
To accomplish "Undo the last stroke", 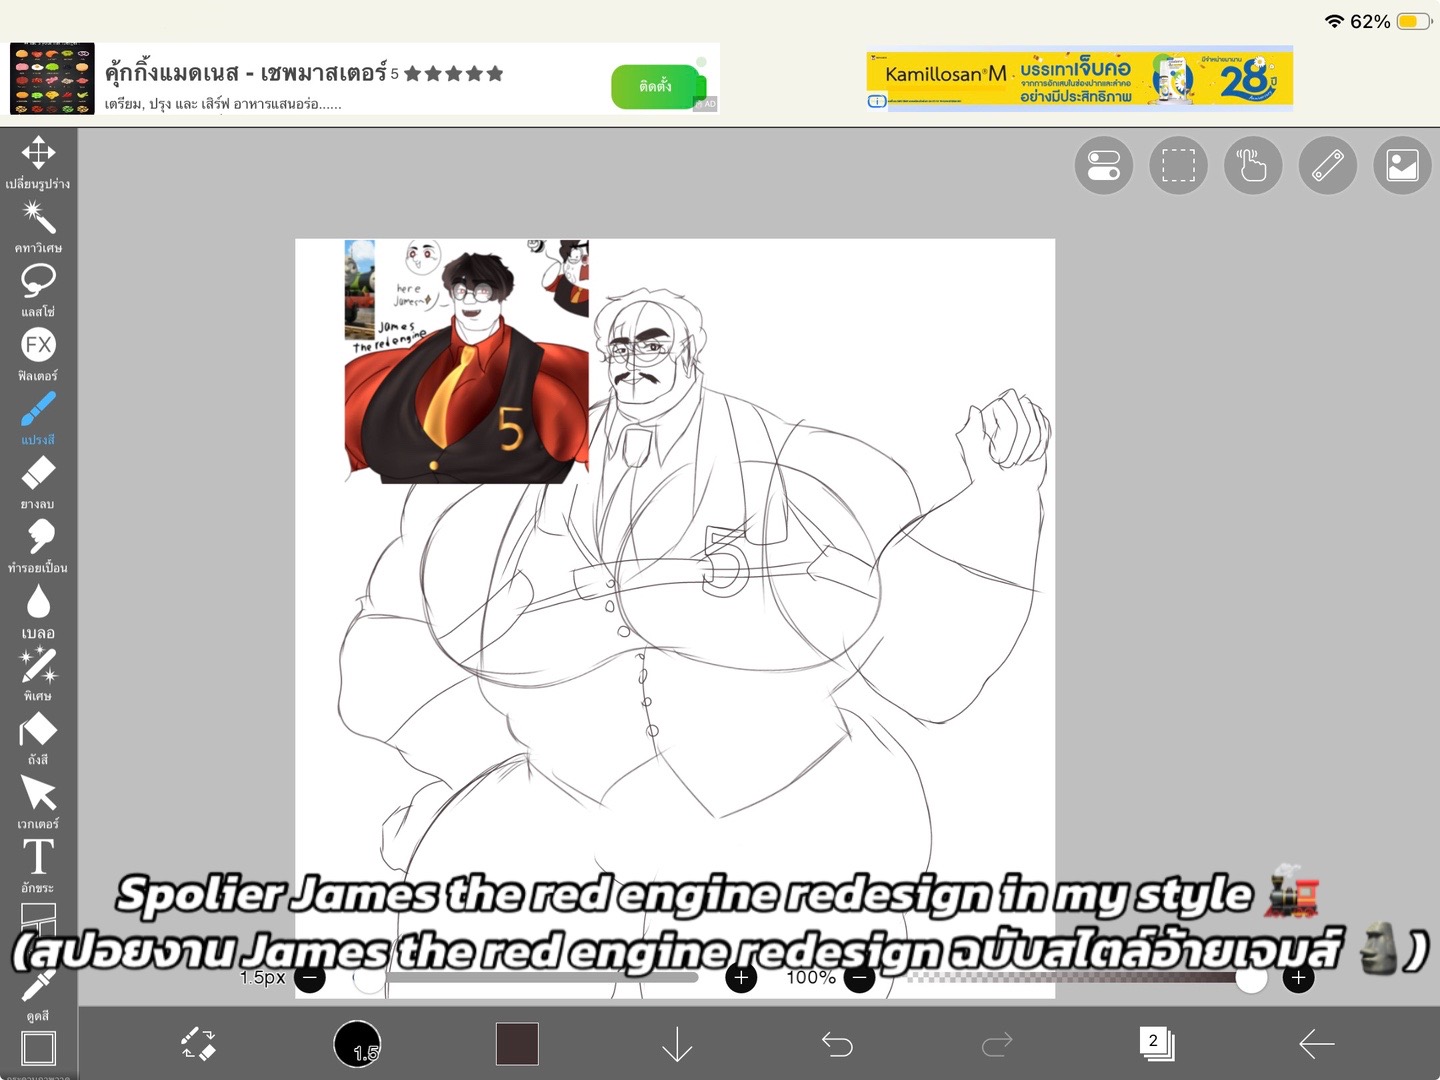I will coord(837,1044).
